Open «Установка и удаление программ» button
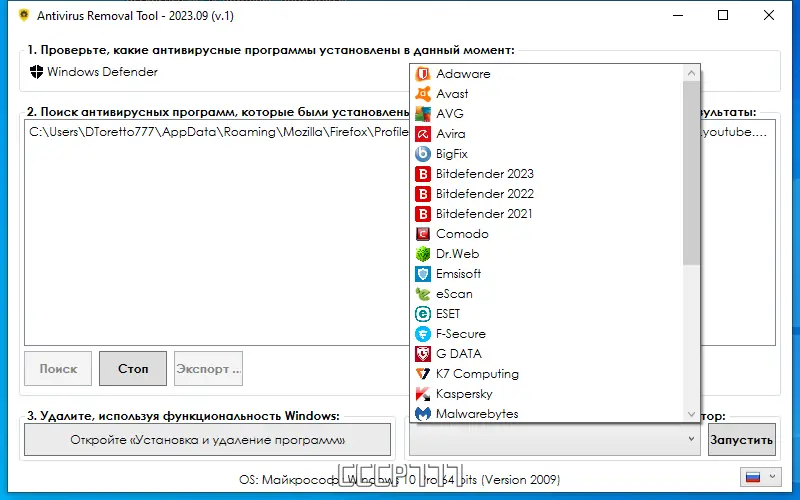 (208, 439)
